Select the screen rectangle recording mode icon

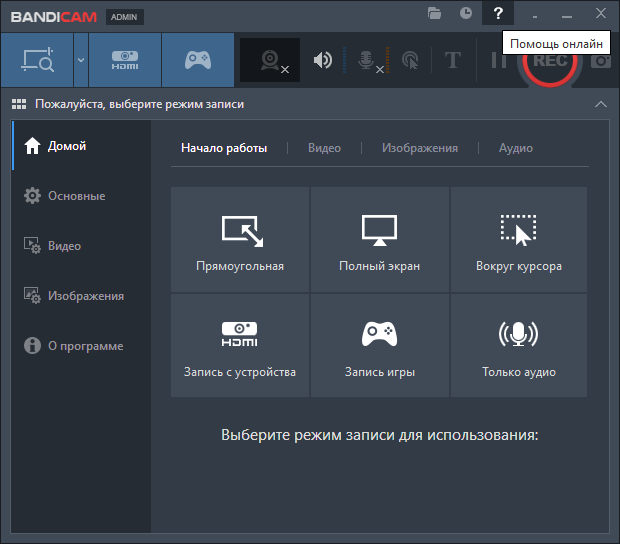(x=37, y=60)
